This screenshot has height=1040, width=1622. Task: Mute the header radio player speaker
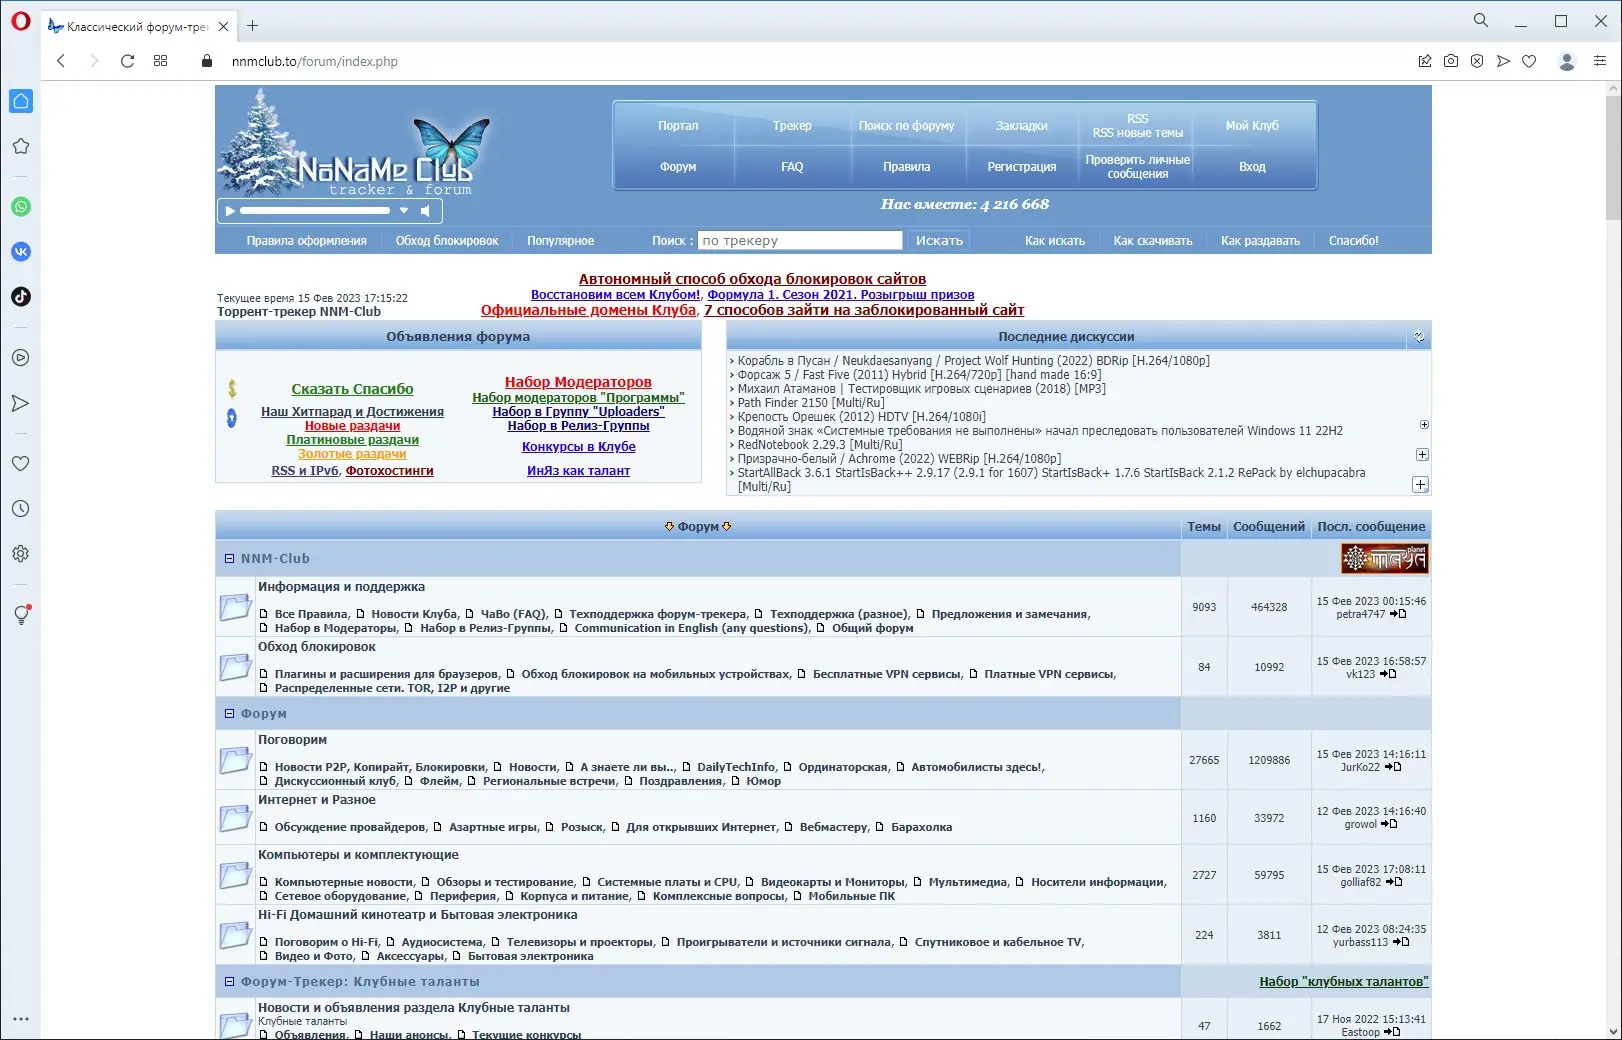pyautogui.click(x=426, y=211)
